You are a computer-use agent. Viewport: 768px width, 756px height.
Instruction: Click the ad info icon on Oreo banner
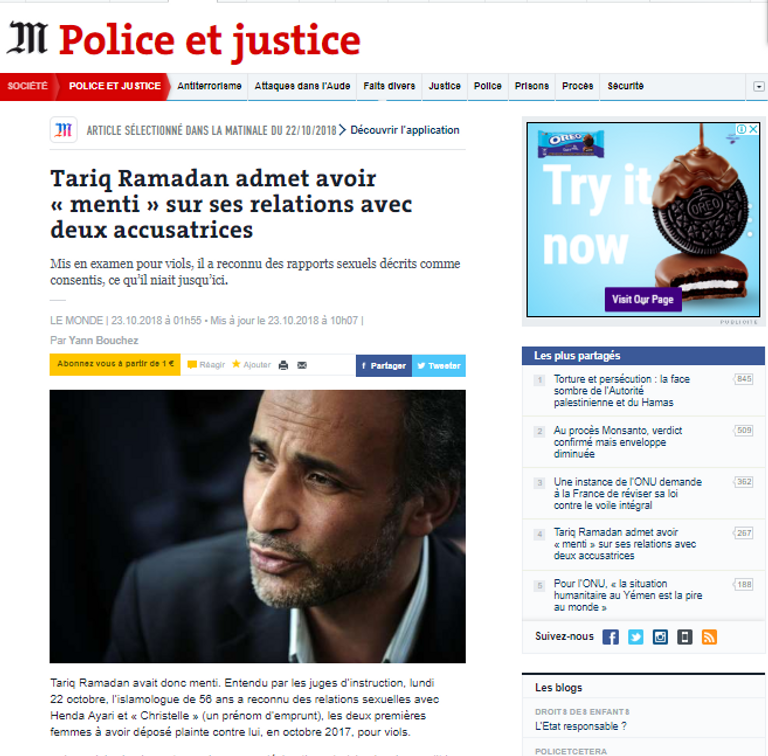point(742,129)
